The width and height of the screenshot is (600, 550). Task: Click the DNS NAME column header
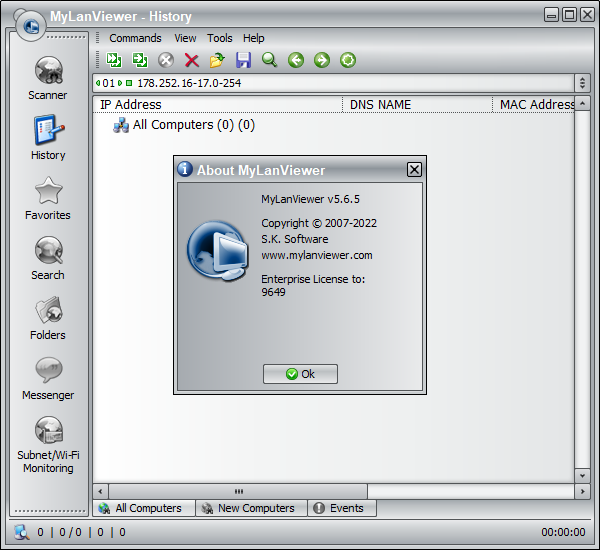pos(417,104)
